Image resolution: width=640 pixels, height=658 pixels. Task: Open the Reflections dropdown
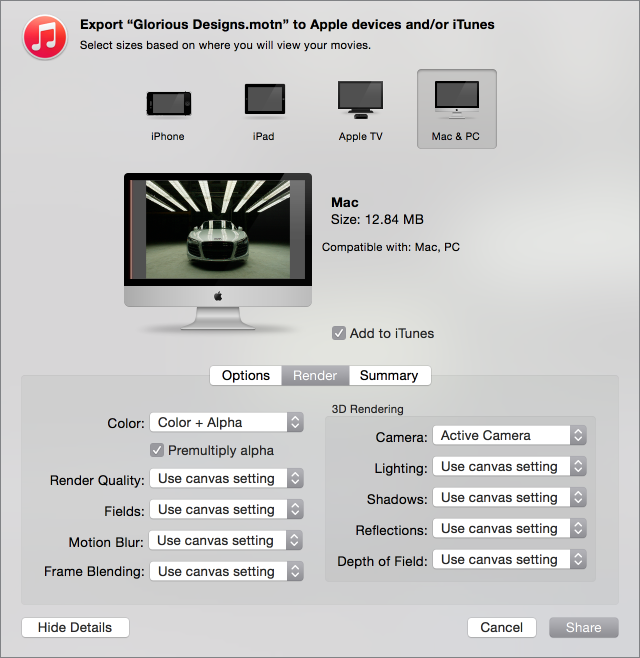509,528
